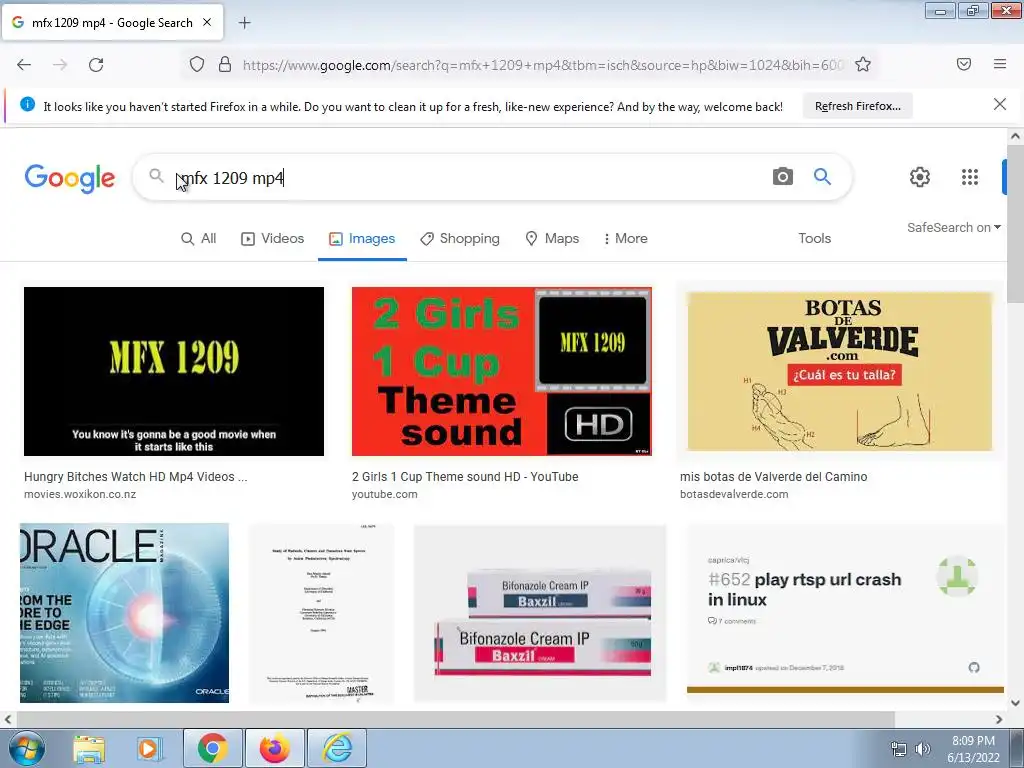Viewport: 1024px width, 768px height.
Task: Open the volume speaker tray icon
Action: click(922, 749)
